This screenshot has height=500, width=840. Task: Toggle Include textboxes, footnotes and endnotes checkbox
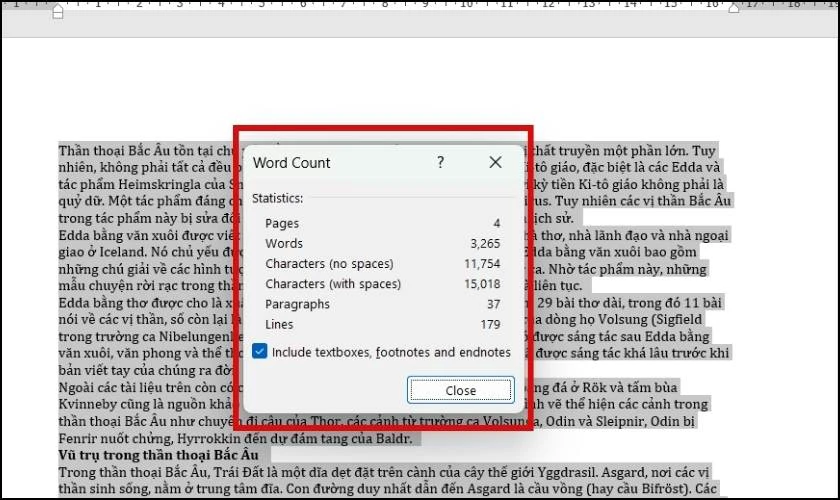point(259,352)
